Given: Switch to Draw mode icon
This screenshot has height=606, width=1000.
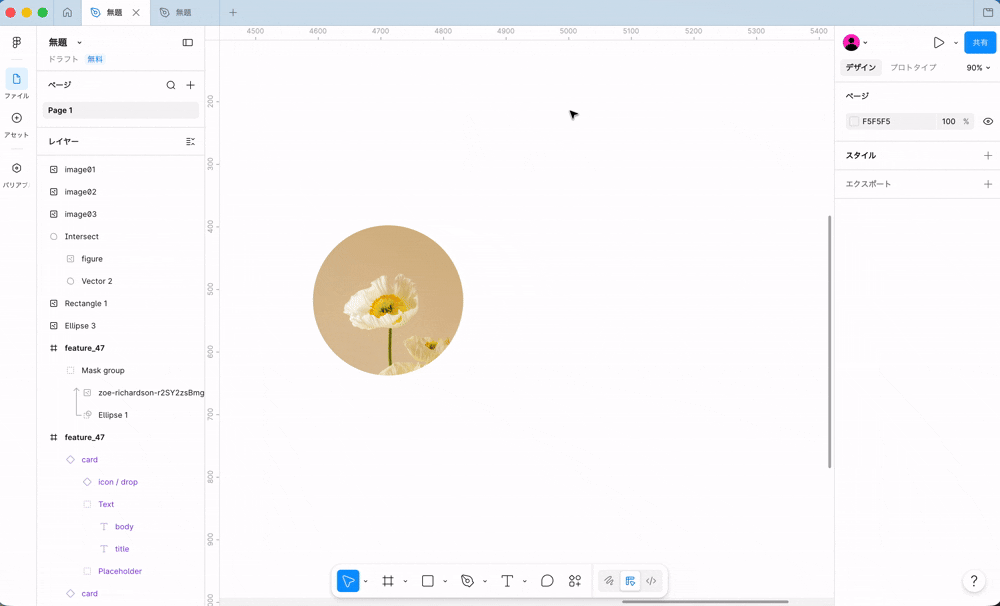Looking at the screenshot, I should tap(609, 580).
